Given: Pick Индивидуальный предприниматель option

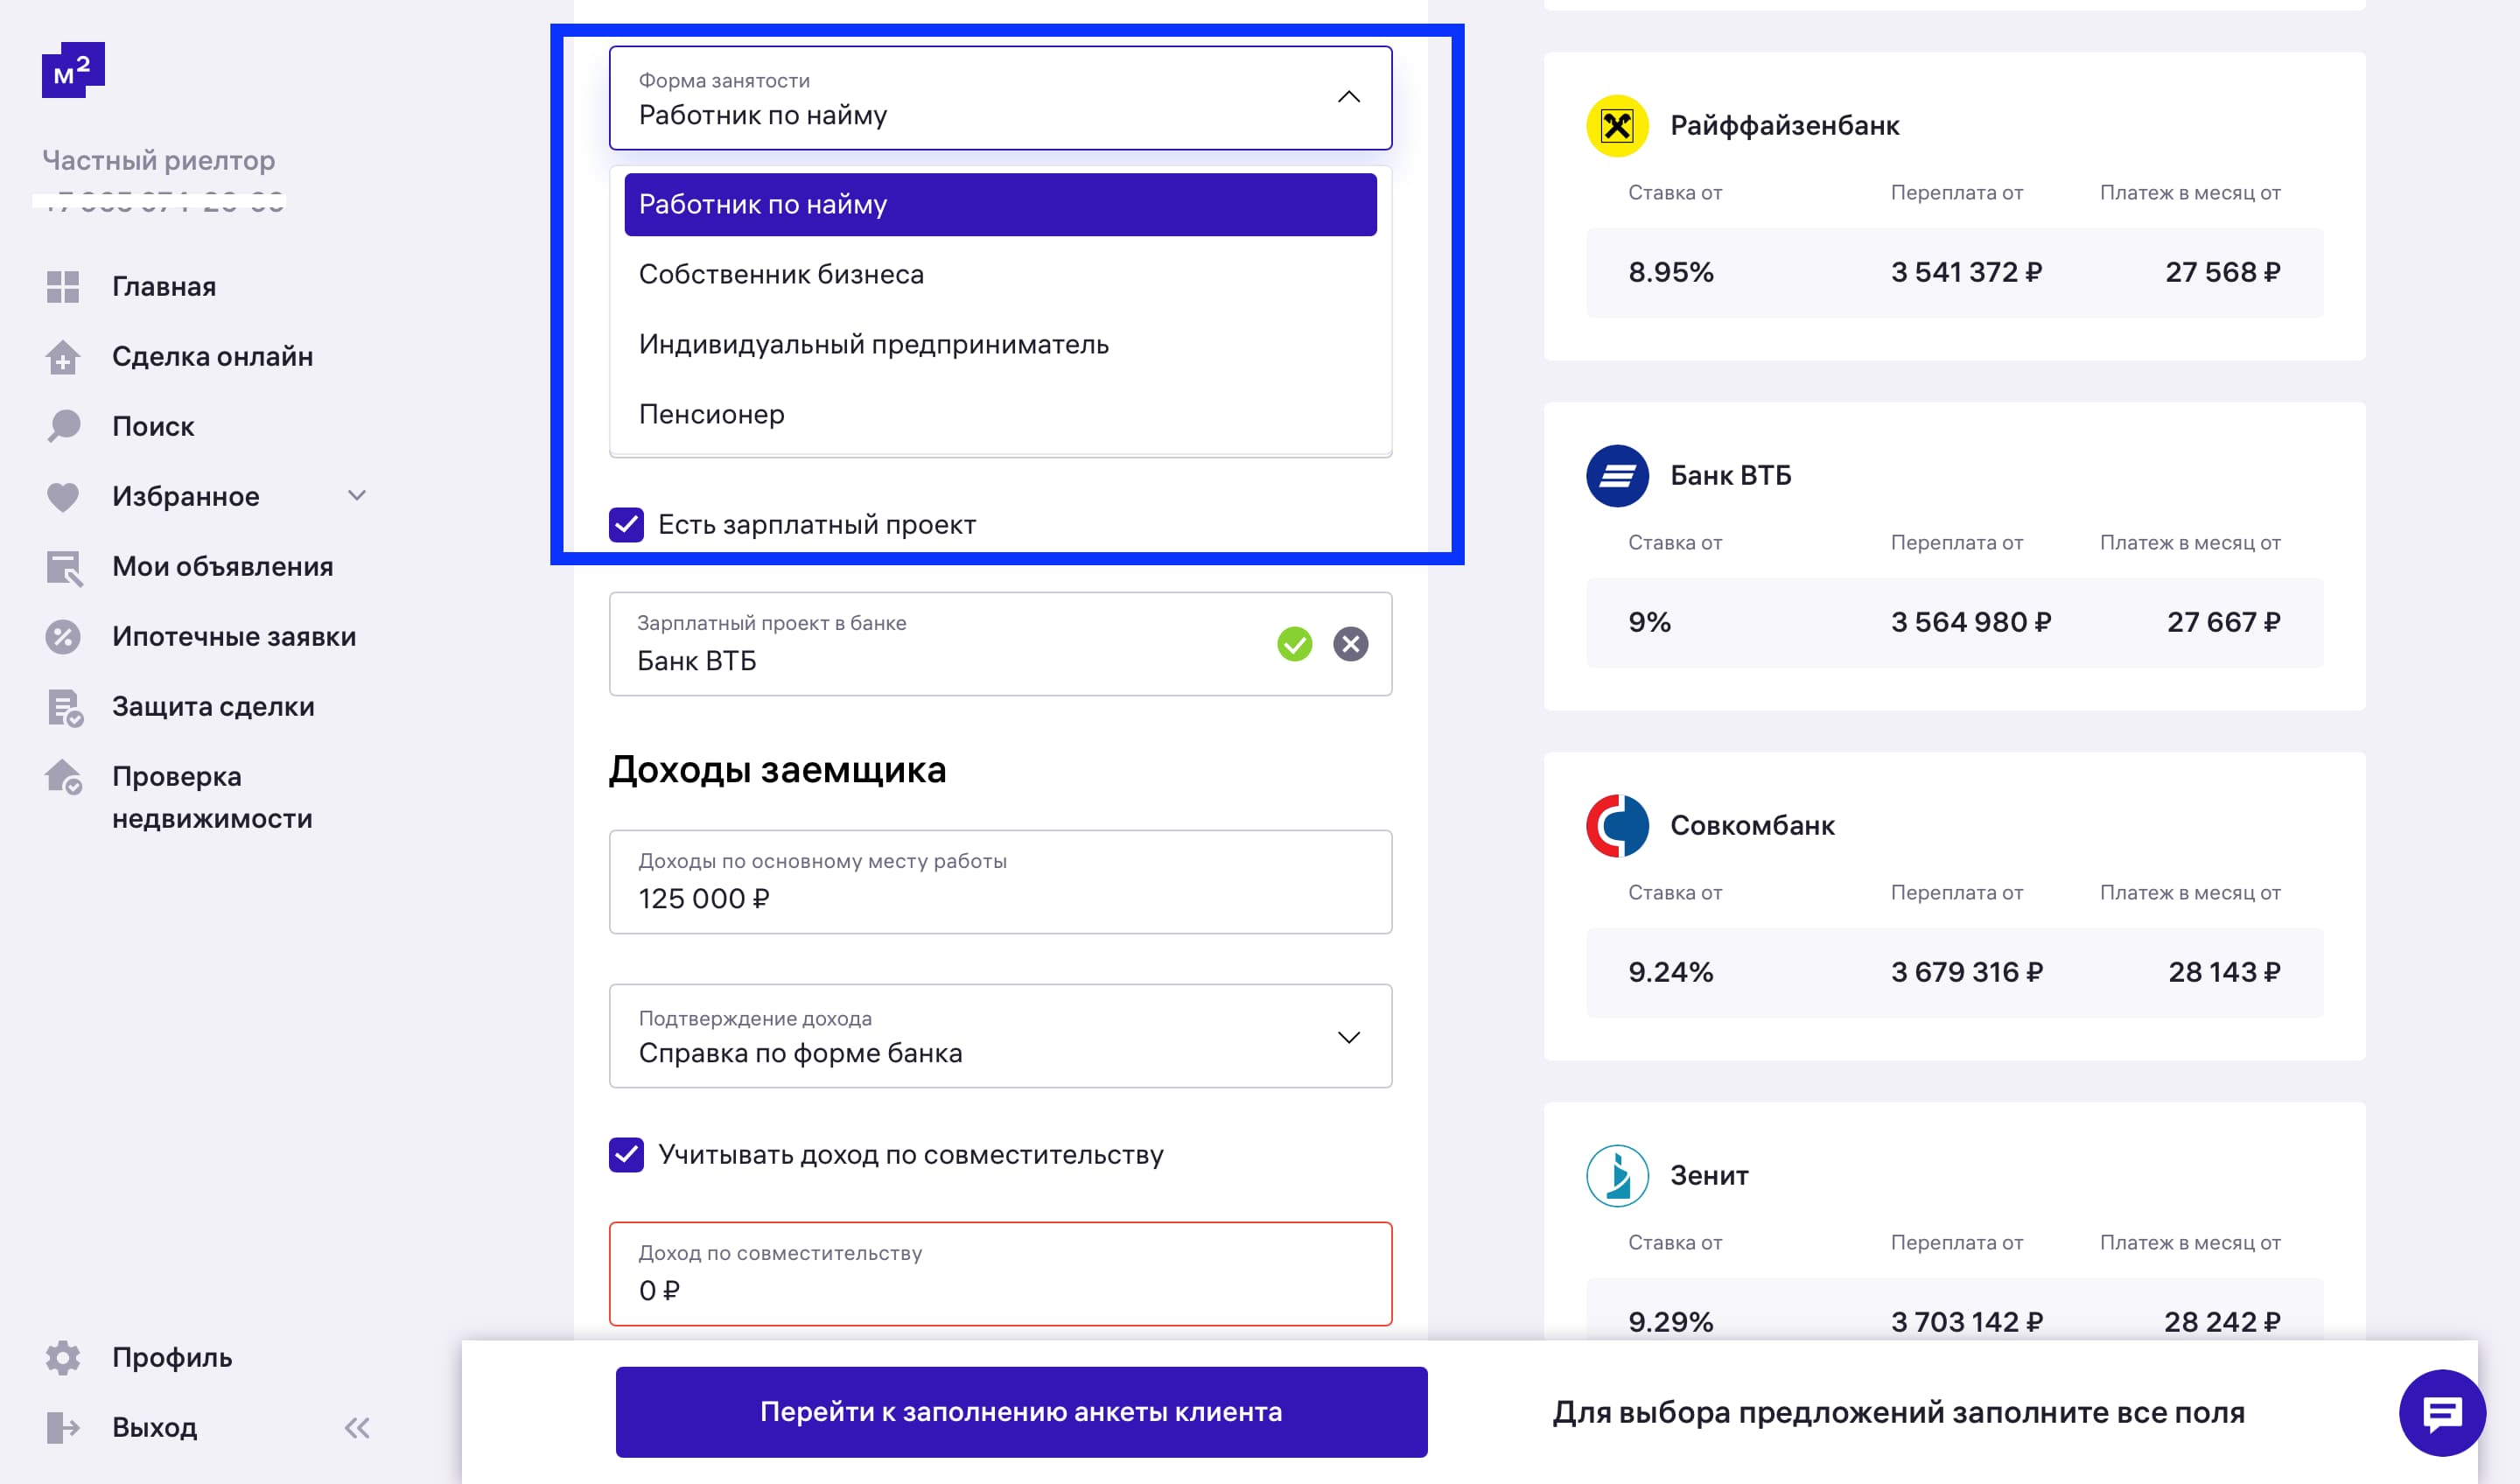Looking at the screenshot, I should tap(873, 344).
